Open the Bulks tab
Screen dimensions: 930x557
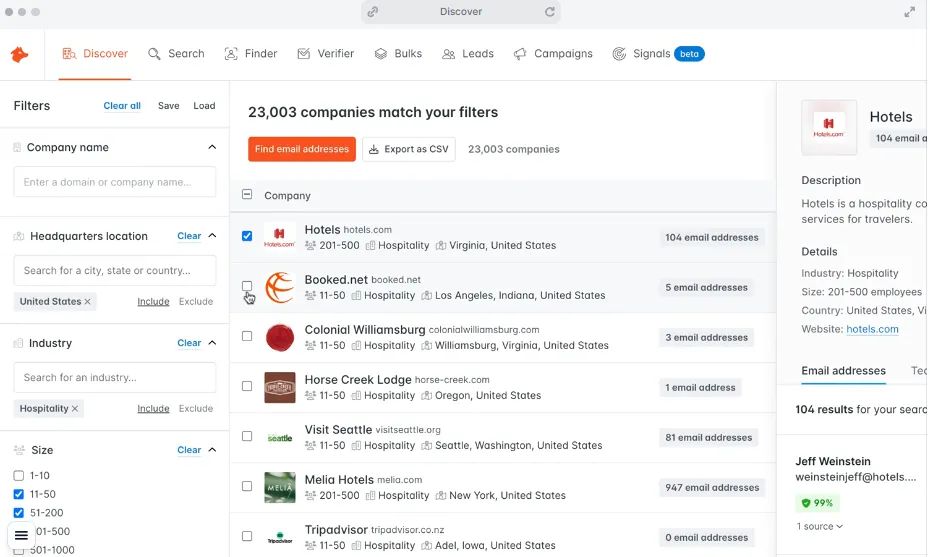point(398,54)
